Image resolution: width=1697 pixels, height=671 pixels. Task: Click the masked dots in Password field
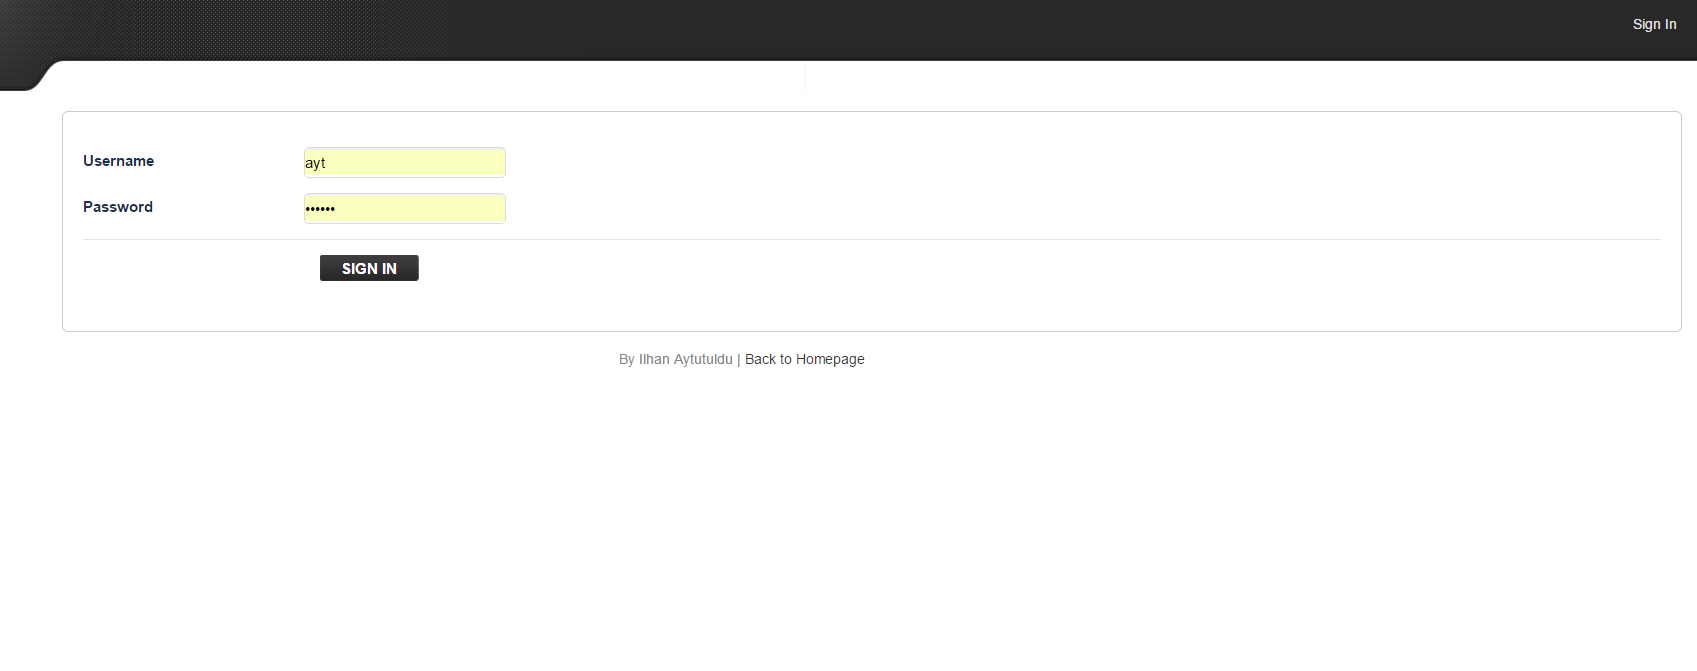(x=320, y=209)
